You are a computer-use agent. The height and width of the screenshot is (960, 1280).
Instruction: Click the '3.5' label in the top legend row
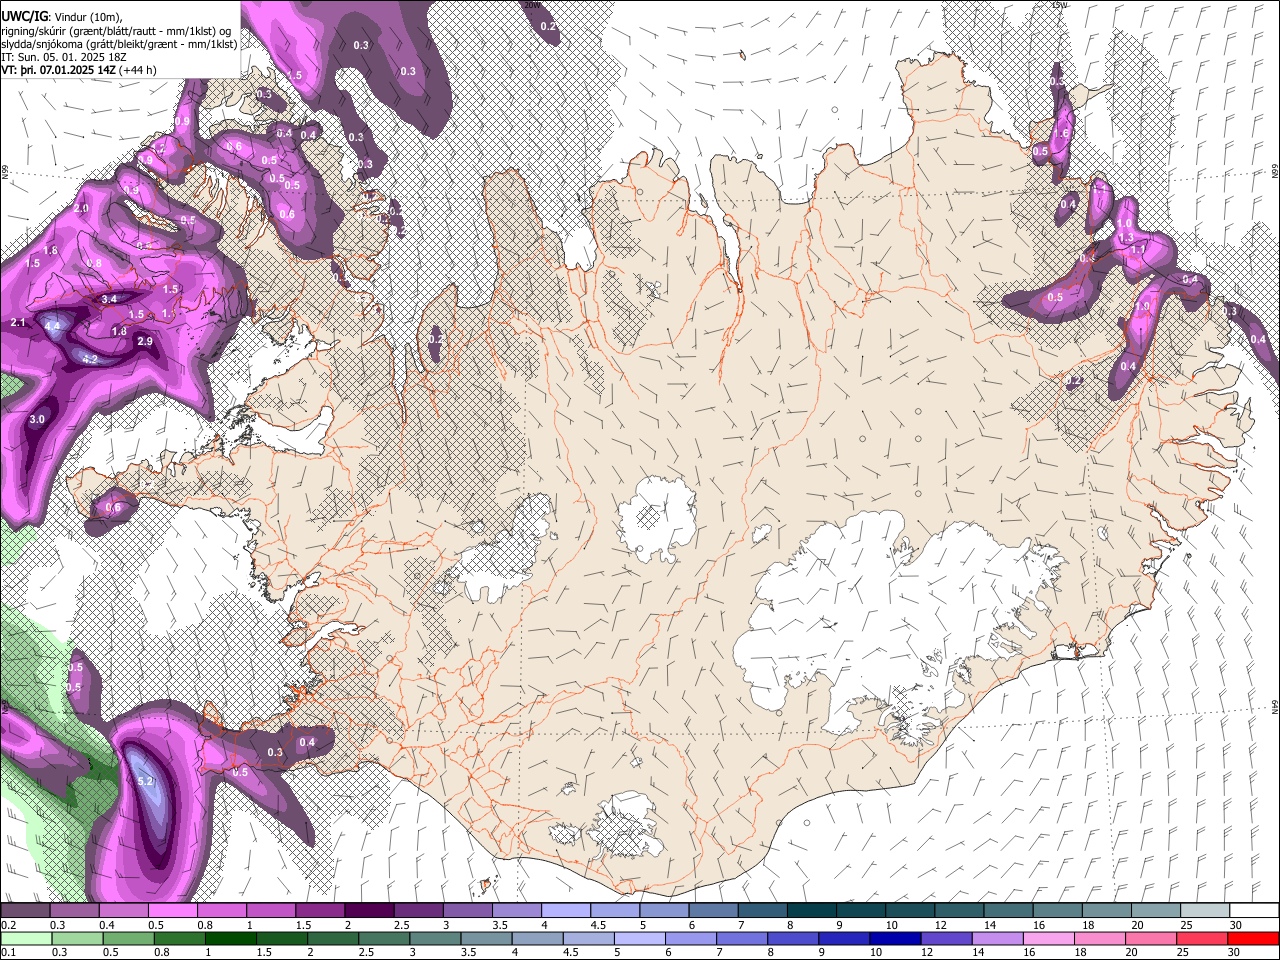[499, 925]
